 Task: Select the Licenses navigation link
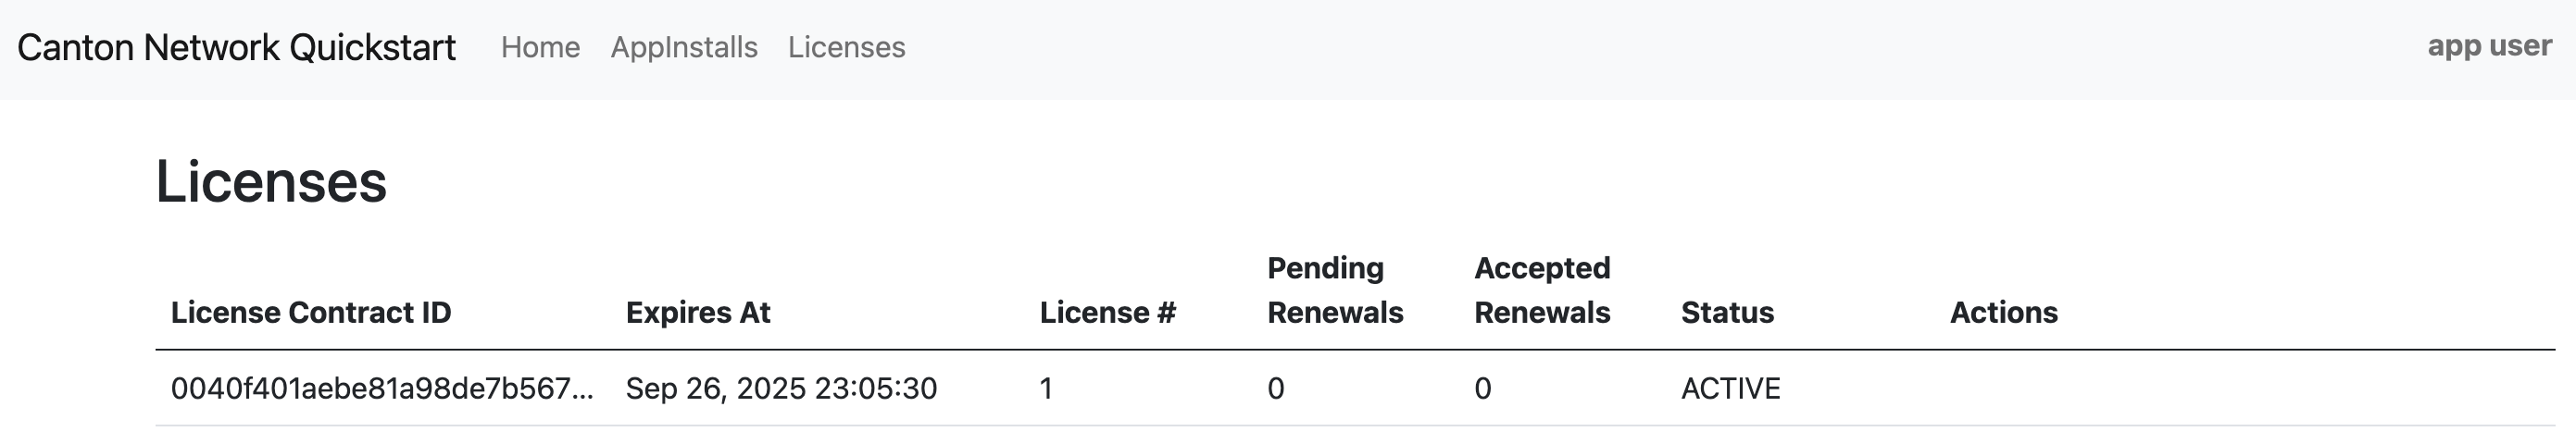(x=846, y=47)
